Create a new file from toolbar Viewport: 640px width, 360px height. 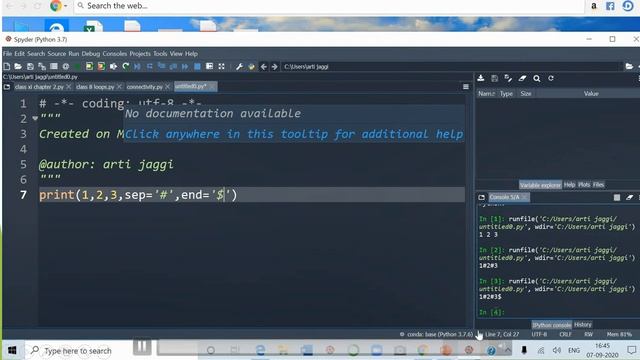[7, 66]
